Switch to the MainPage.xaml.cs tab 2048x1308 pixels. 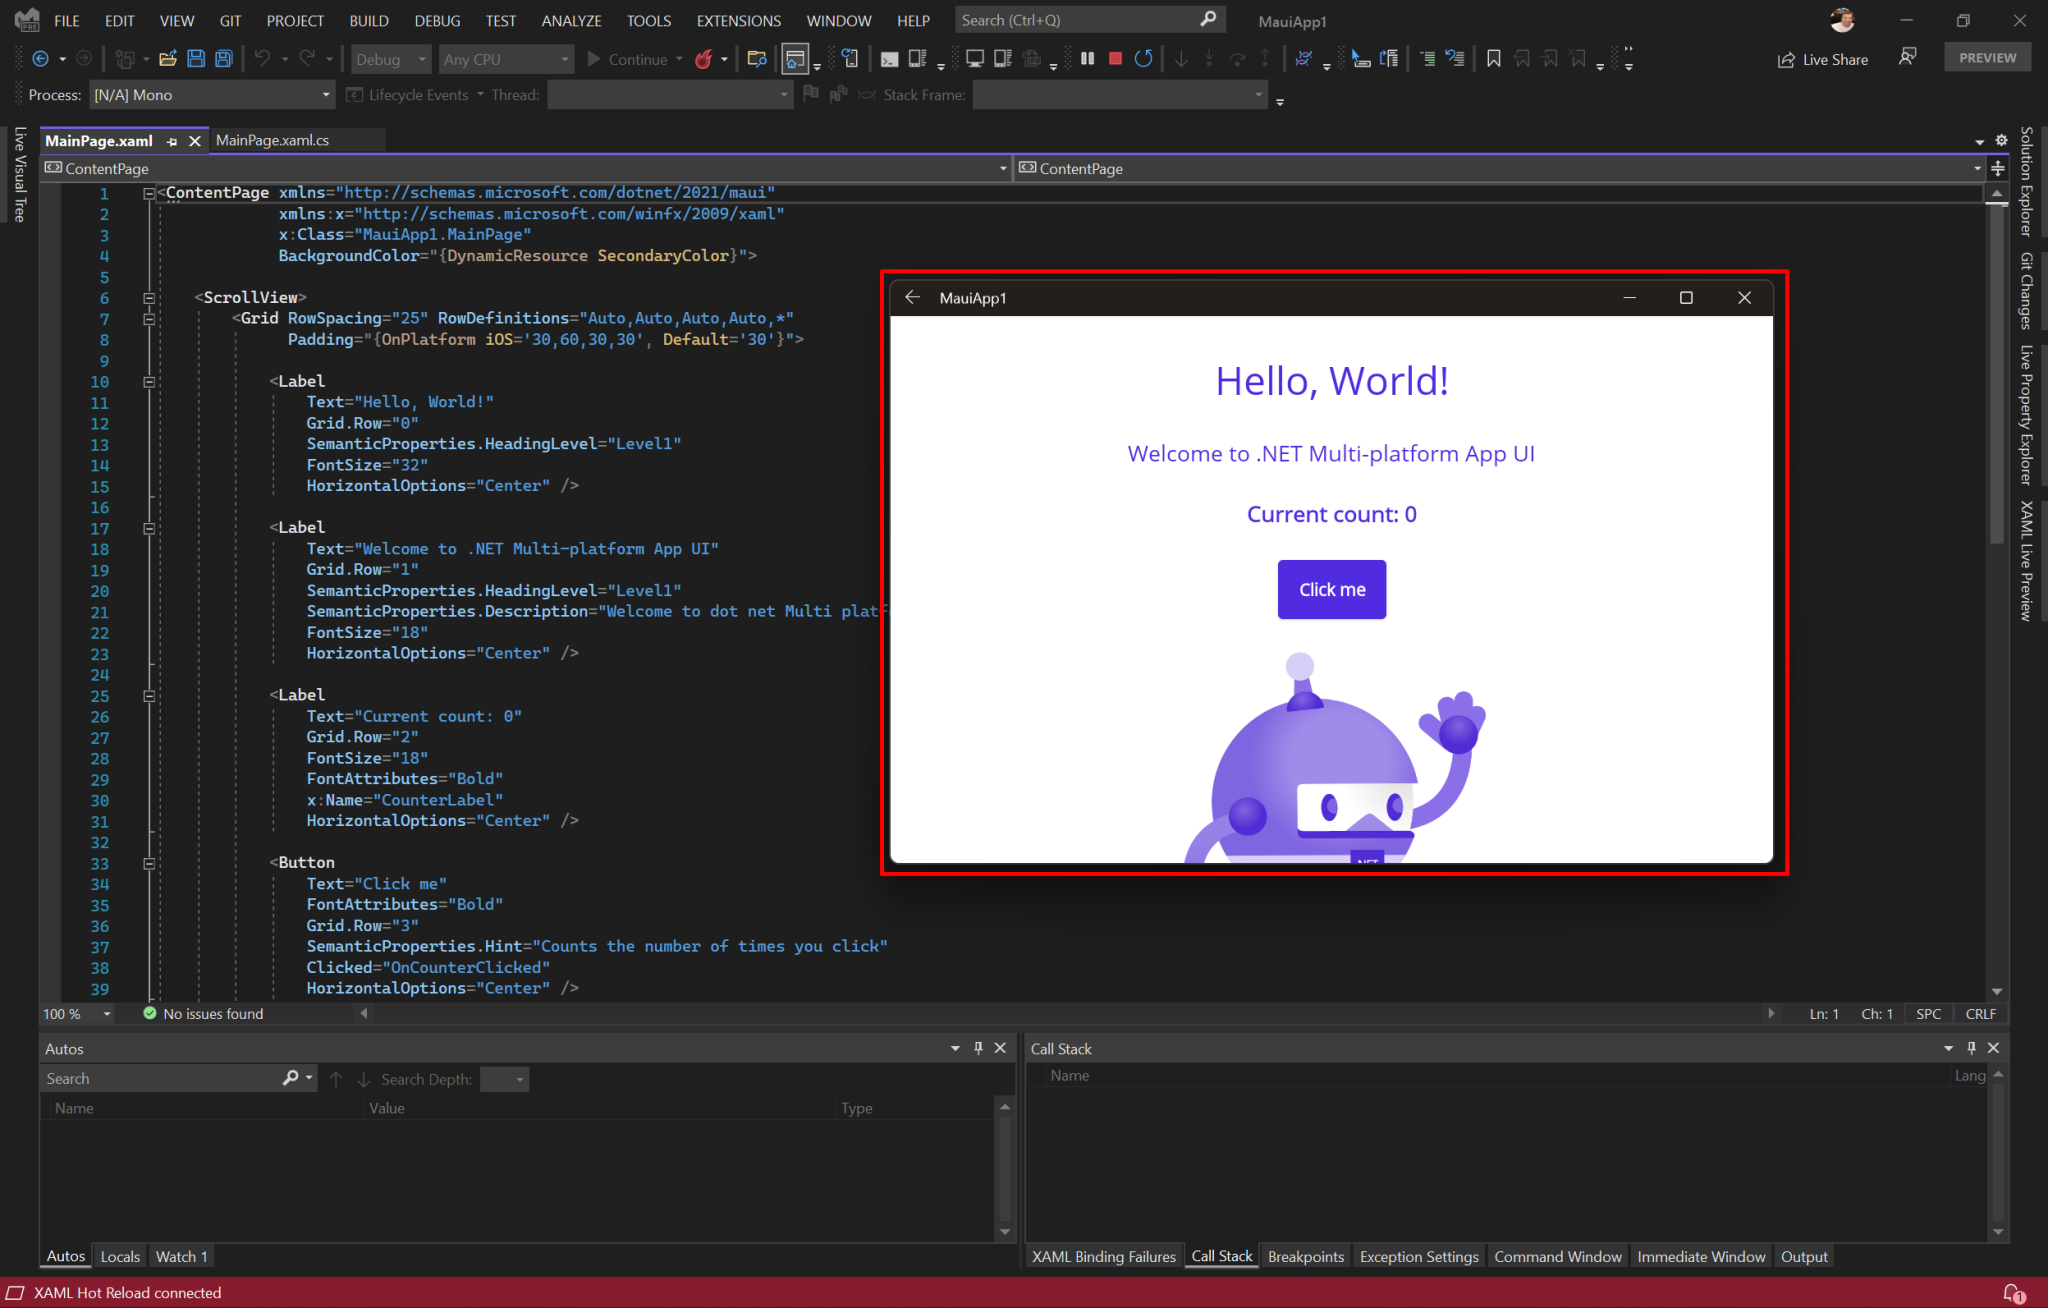(273, 140)
